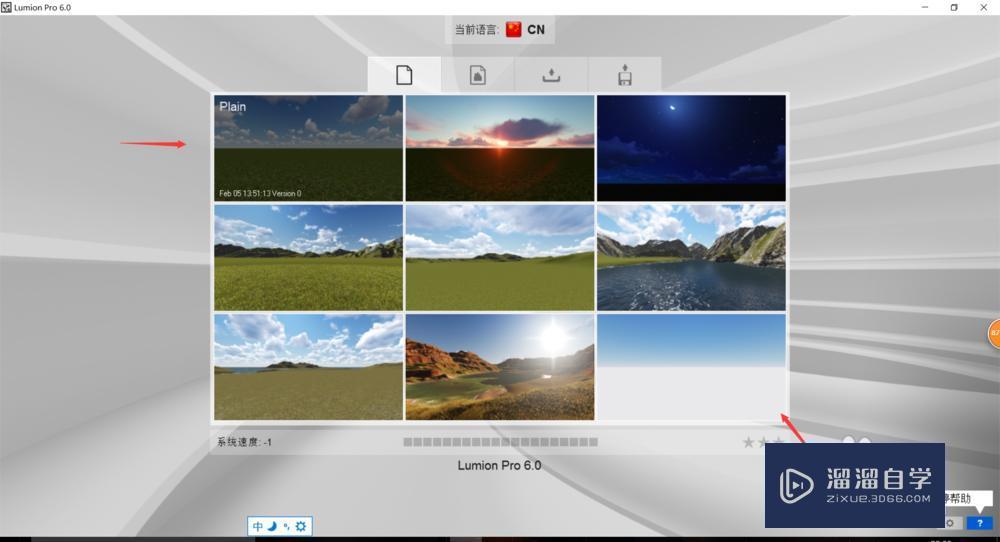This screenshot has height=542, width=1000.
Task: Switch to the Examples tab with house document icon
Action: (x=478, y=75)
